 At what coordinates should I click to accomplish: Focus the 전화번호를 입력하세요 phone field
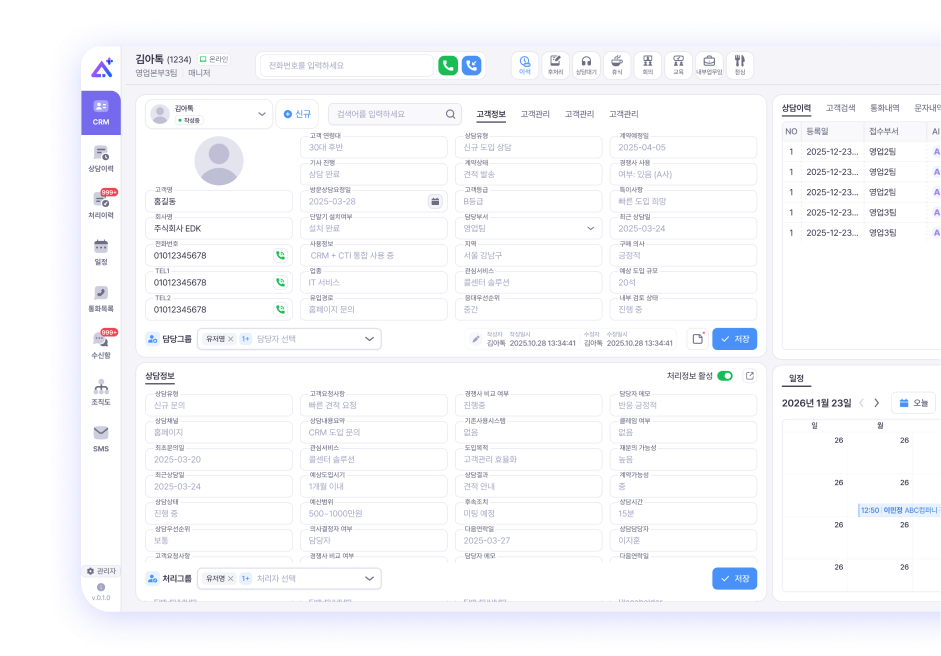[346, 65]
